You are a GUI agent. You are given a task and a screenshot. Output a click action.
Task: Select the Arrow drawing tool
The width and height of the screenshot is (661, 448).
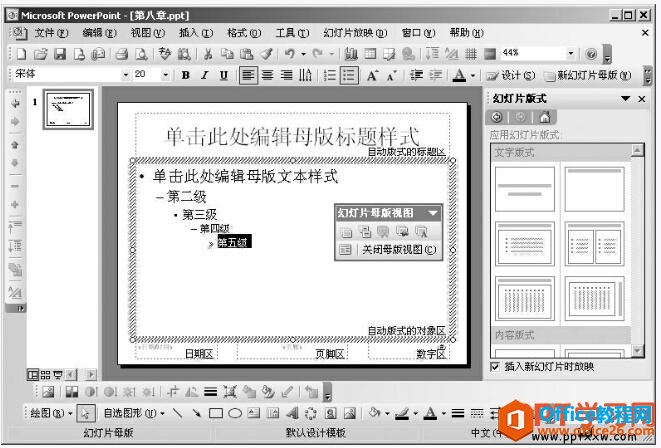pos(196,413)
